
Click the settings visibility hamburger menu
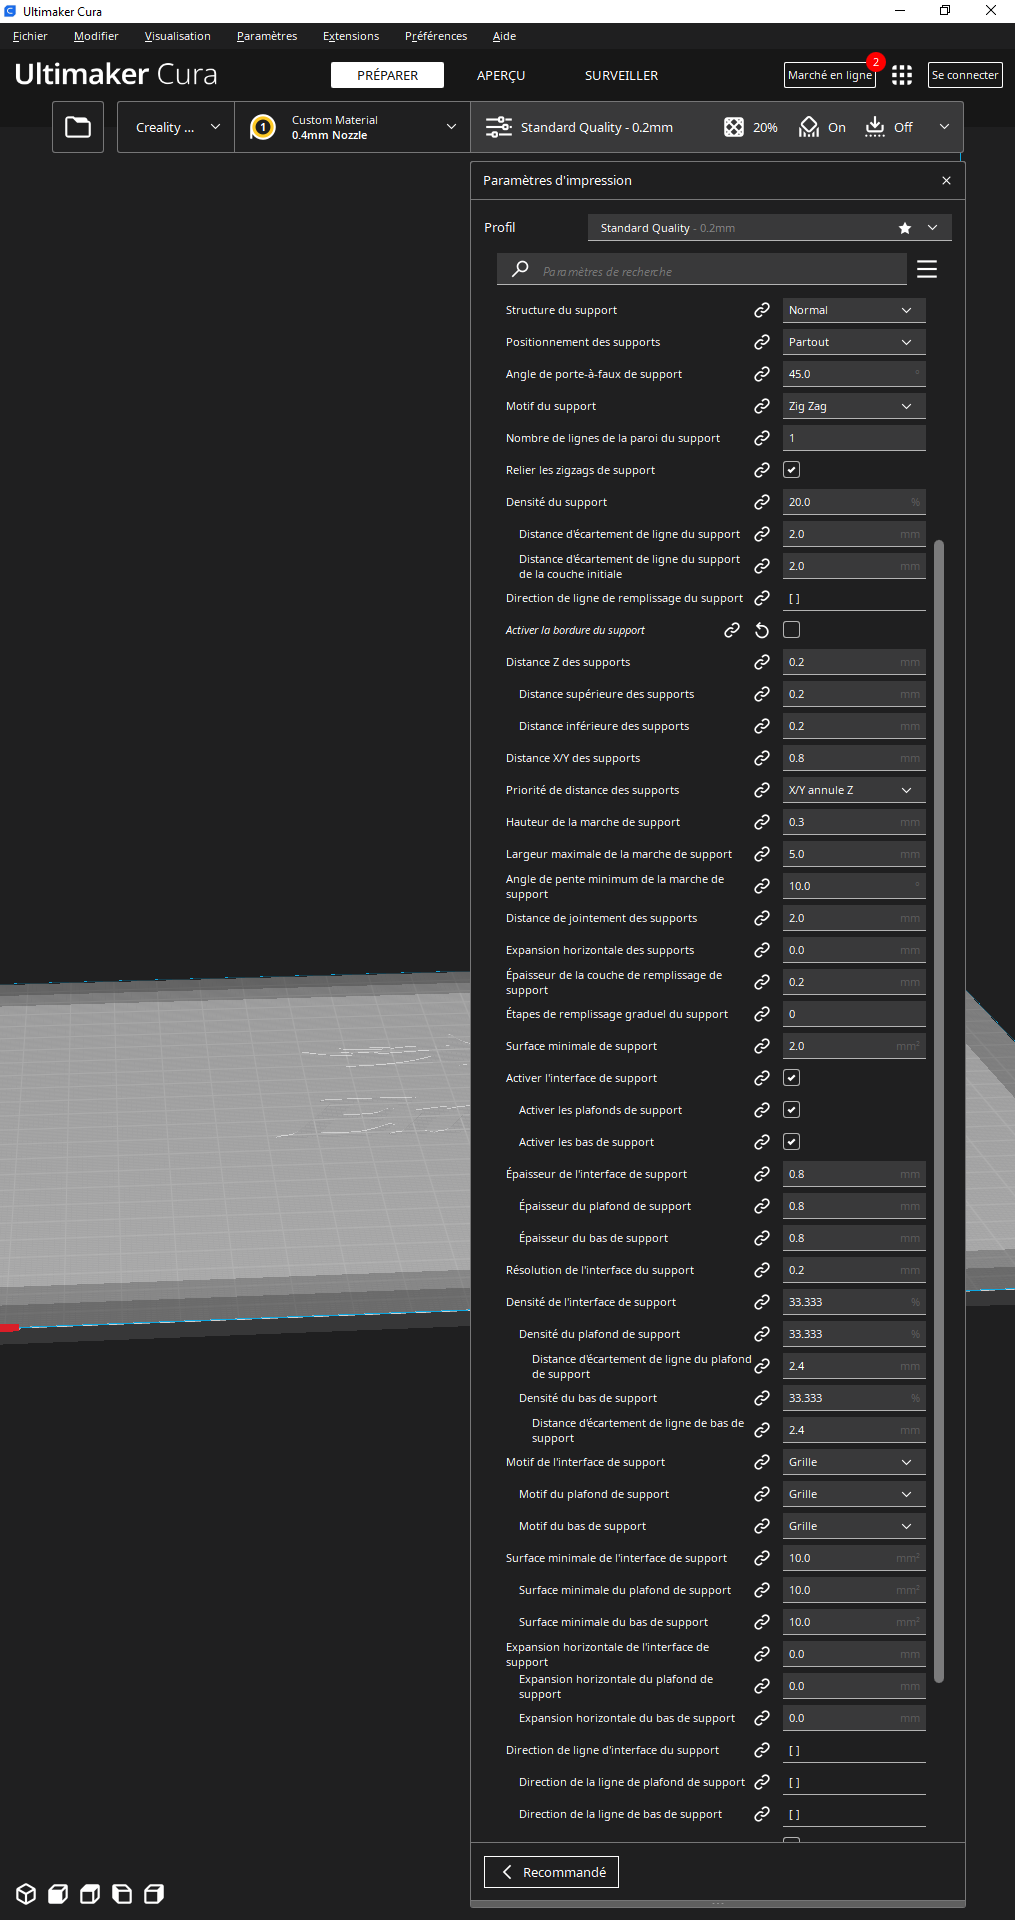pyautogui.click(x=927, y=269)
